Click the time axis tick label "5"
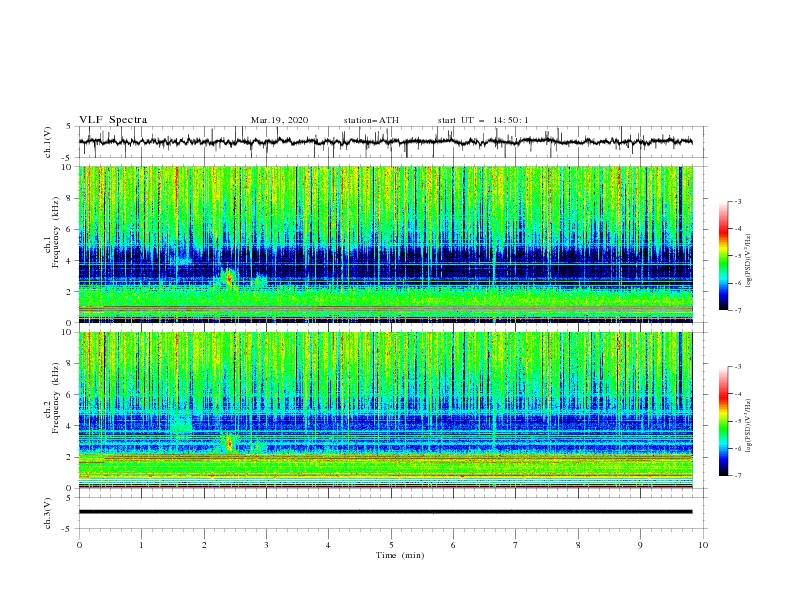 pyautogui.click(x=391, y=545)
